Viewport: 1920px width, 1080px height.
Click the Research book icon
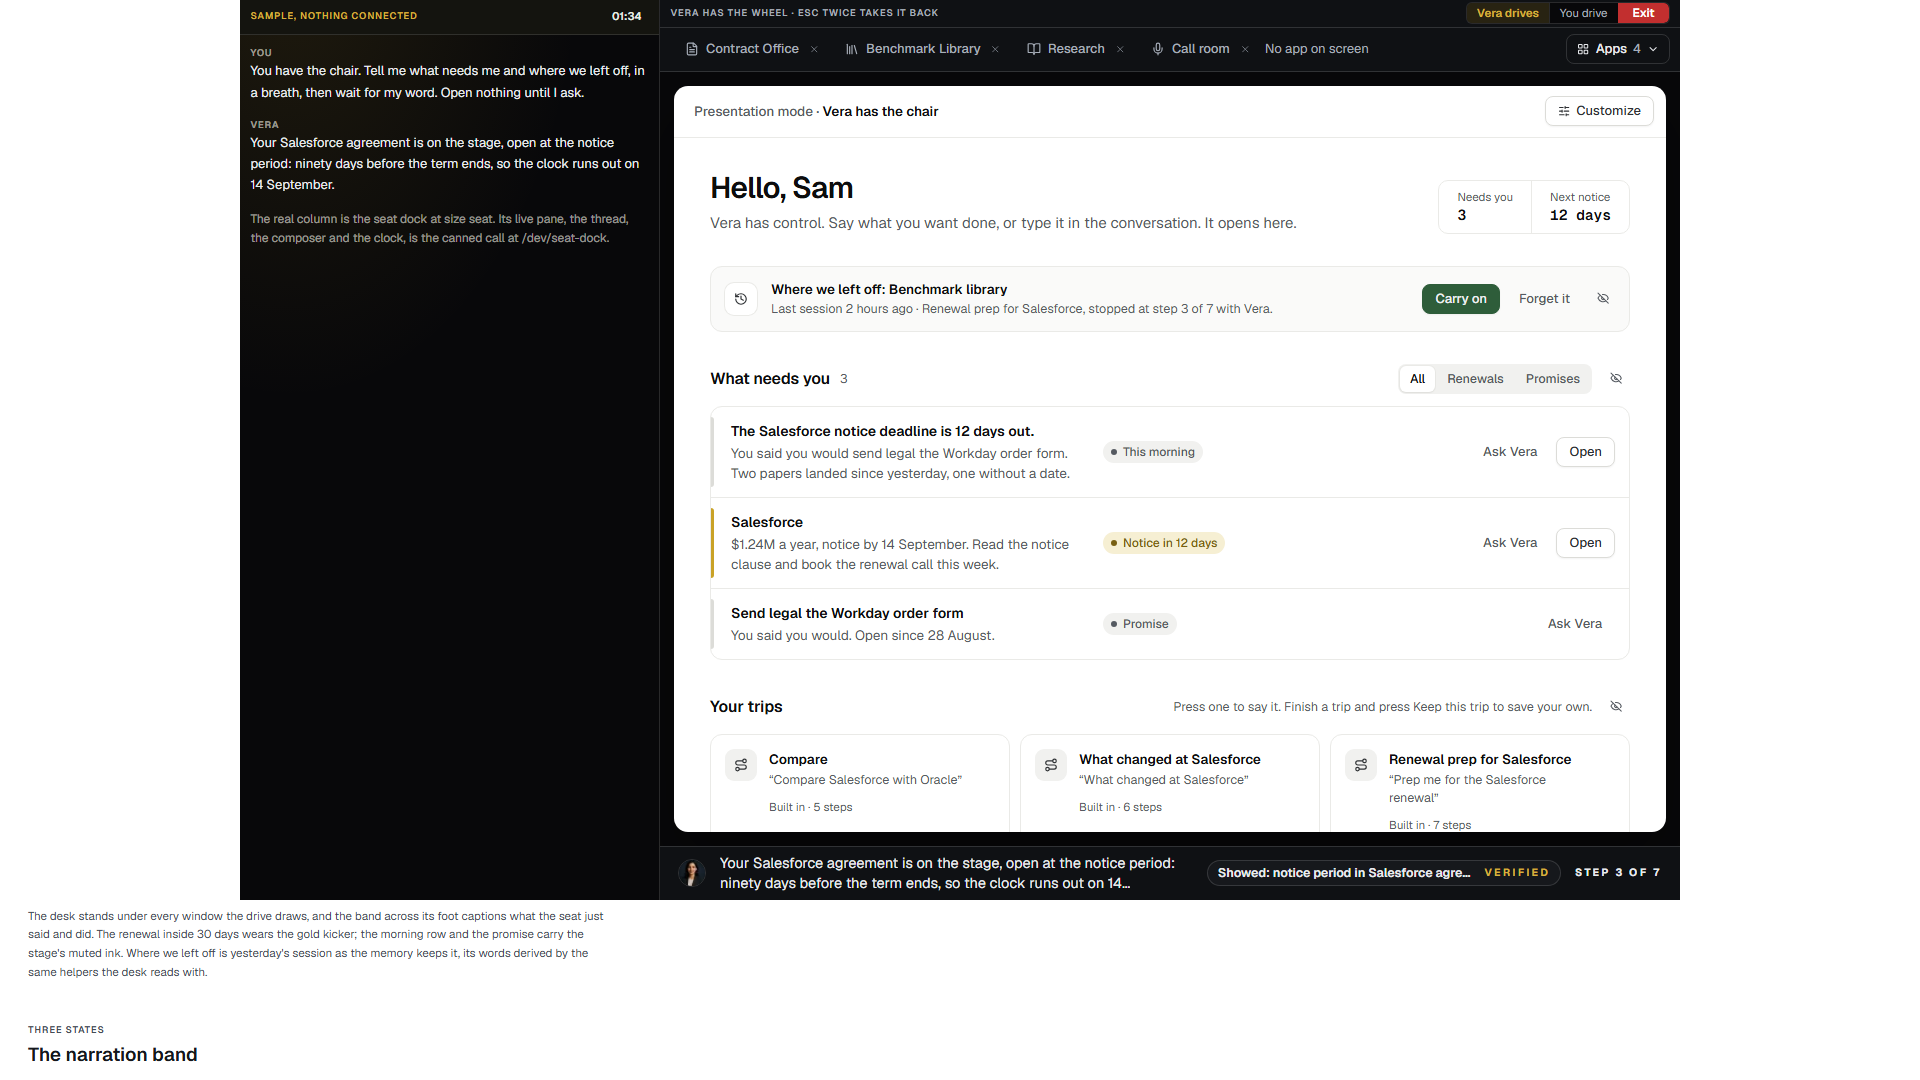point(1034,49)
